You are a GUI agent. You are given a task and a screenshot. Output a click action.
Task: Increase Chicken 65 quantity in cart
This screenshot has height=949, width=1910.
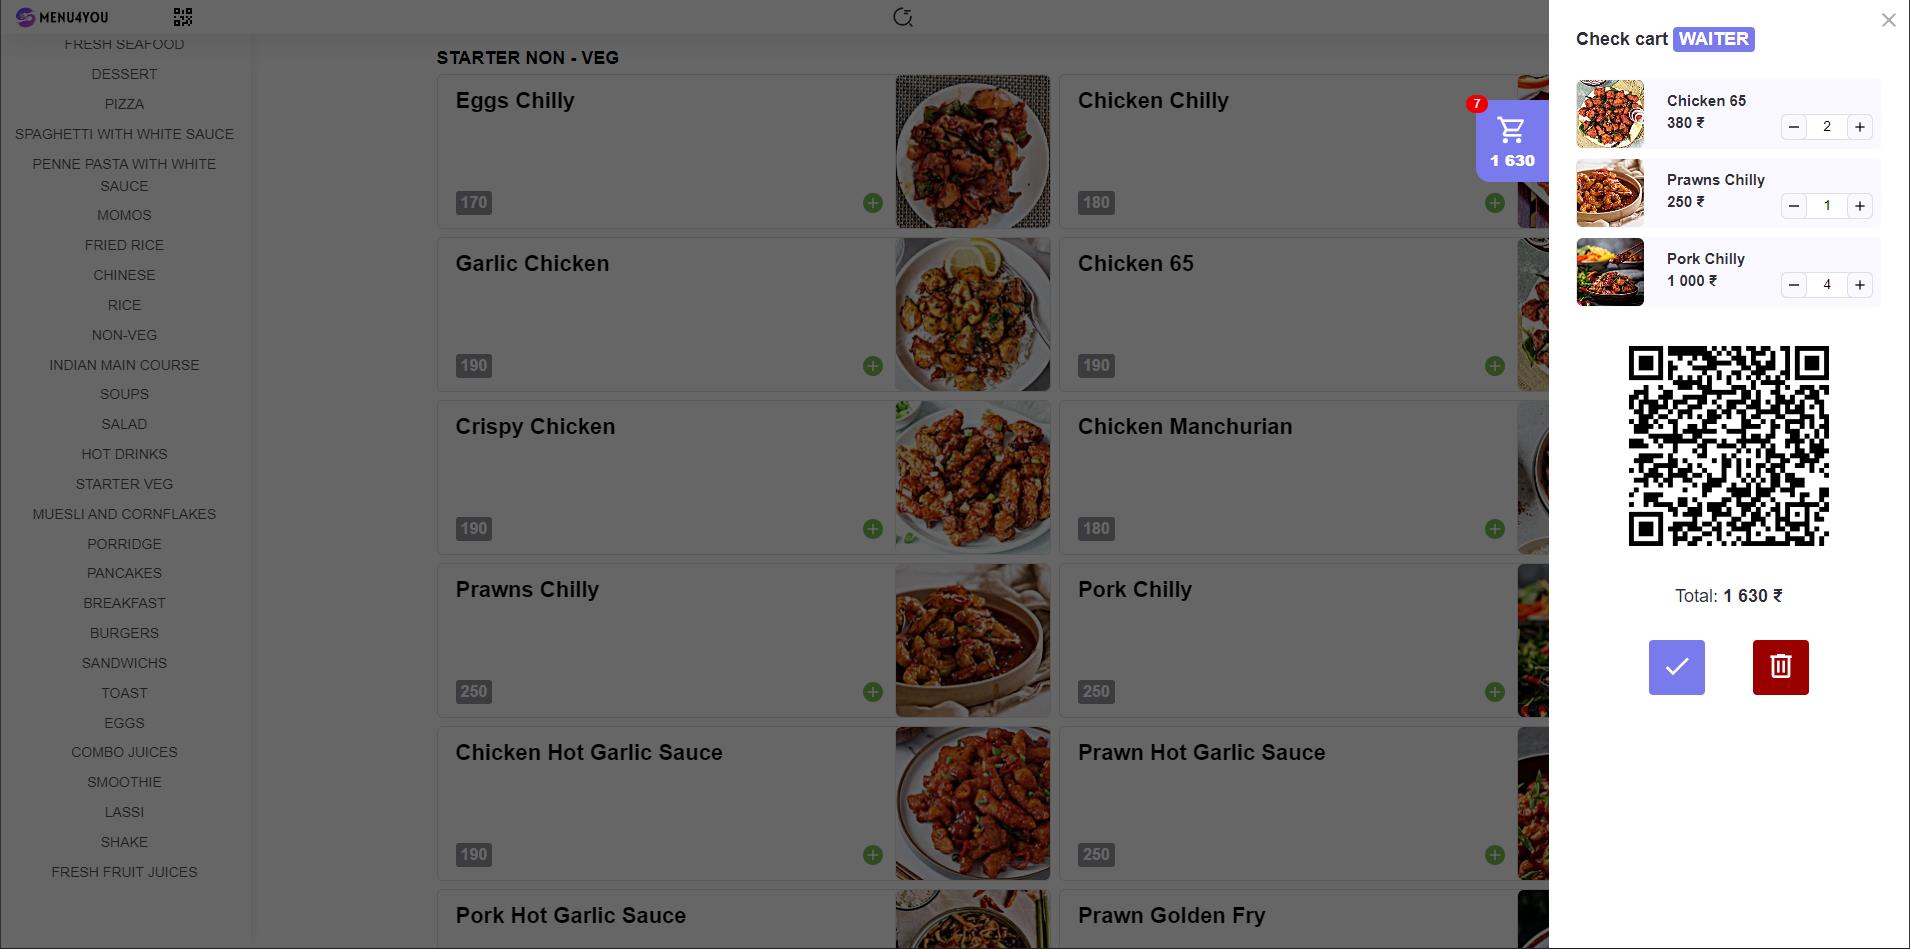[x=1859, y=127]
